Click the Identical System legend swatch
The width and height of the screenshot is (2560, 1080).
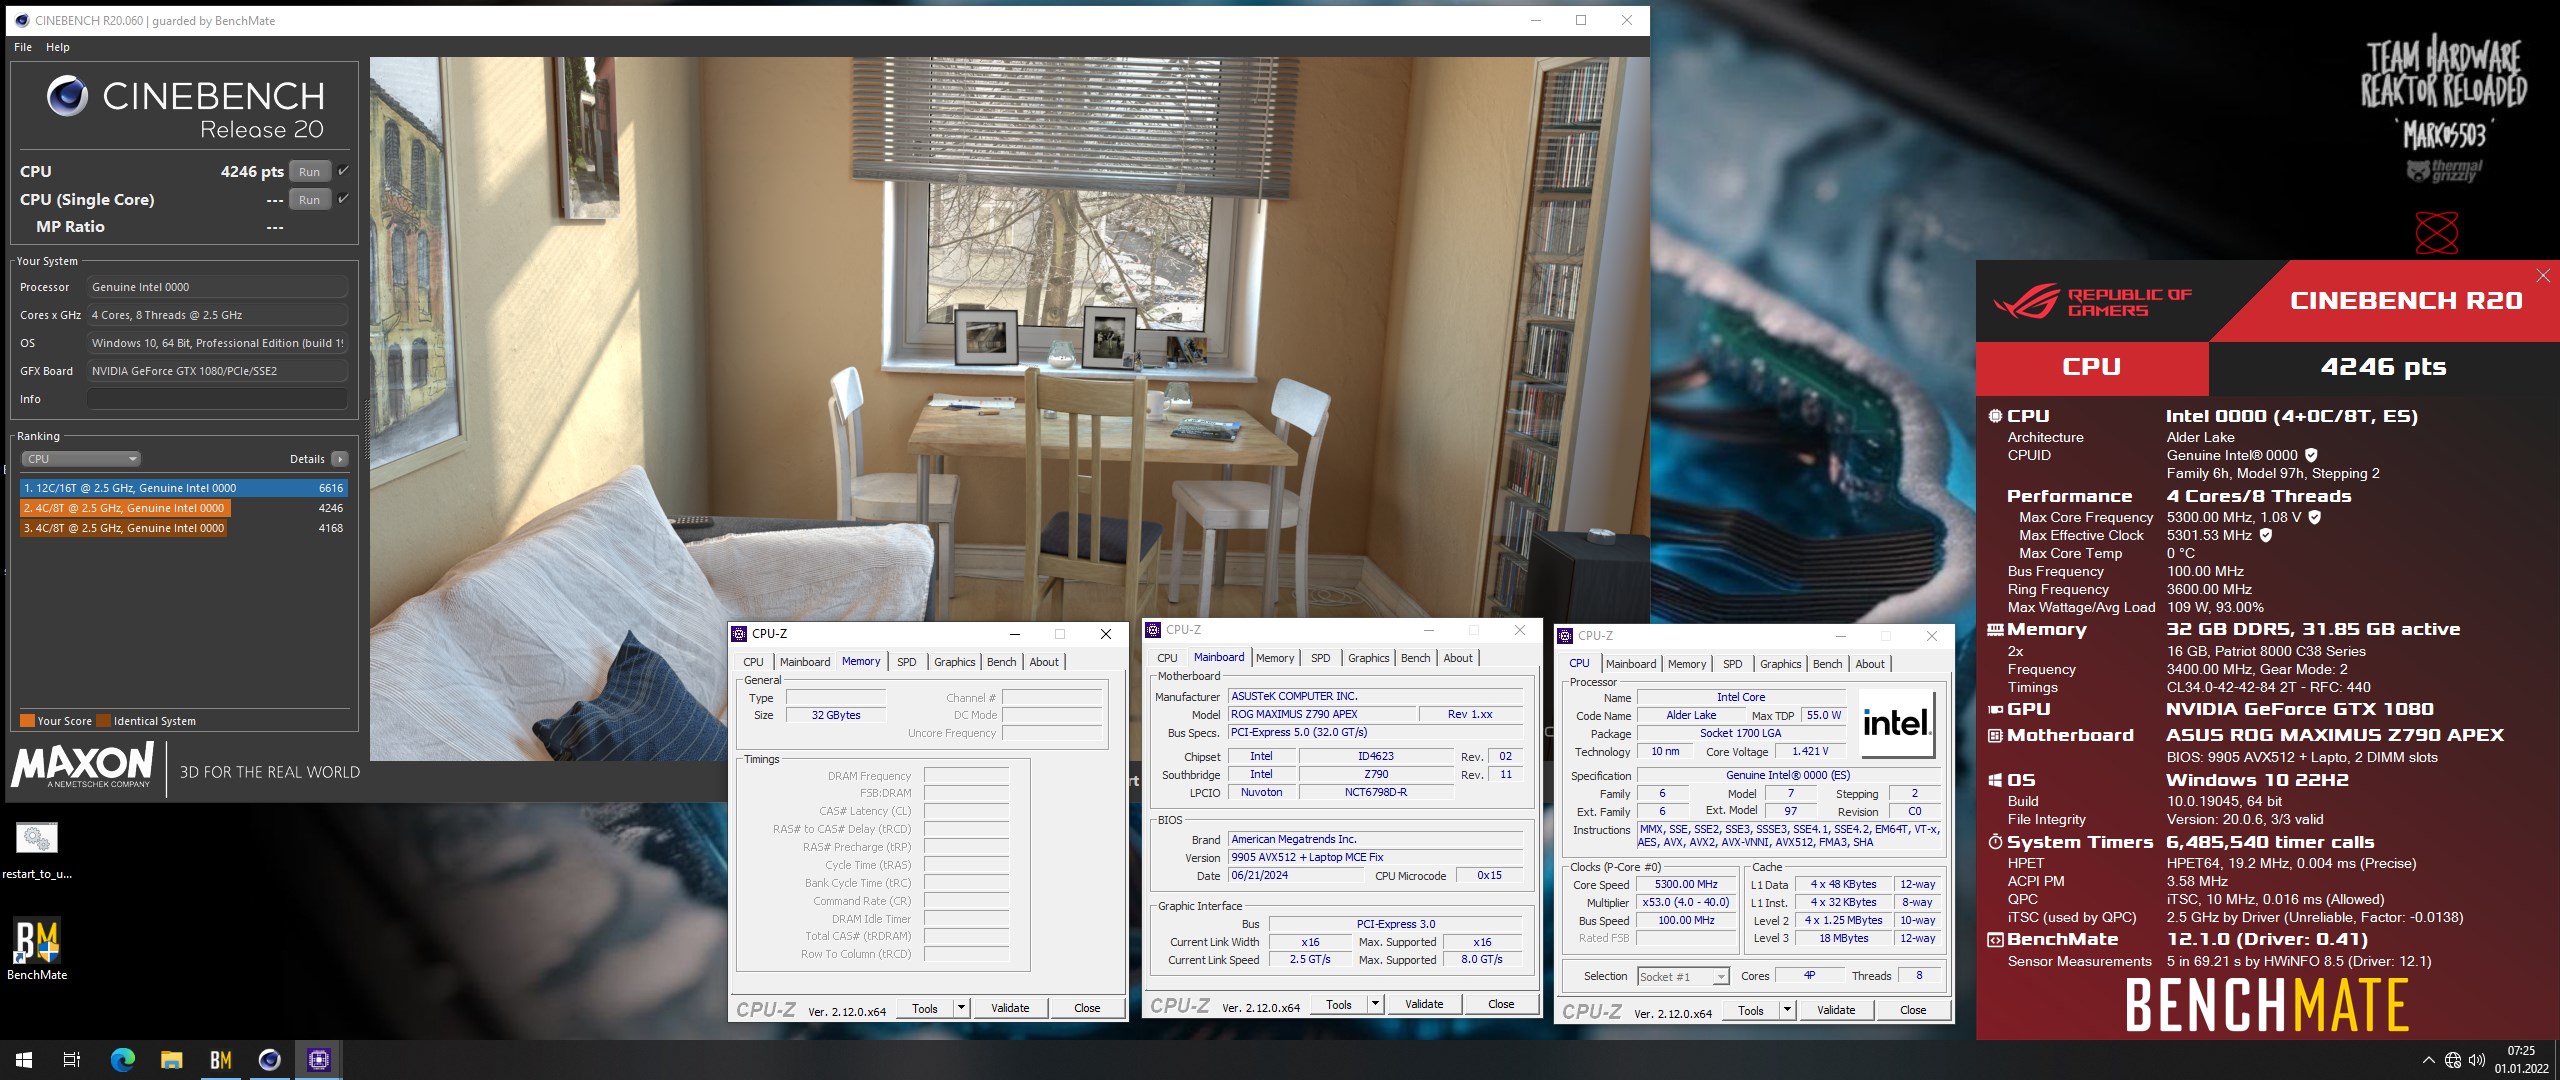(104, 721)
